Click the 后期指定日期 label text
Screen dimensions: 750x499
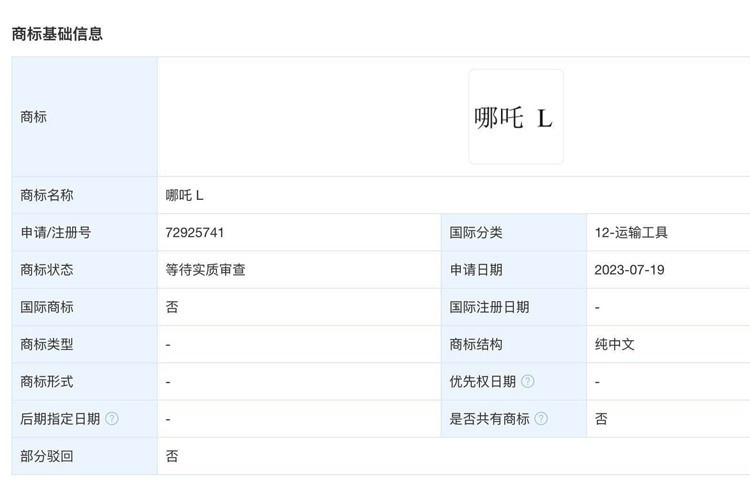(x=60, y=419)
